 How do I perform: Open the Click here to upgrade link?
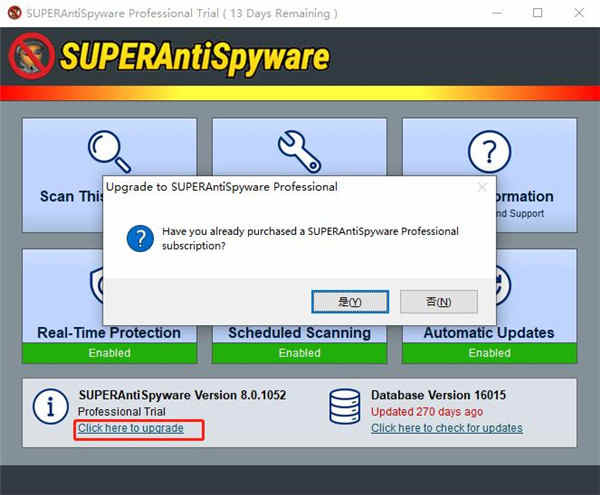point(131,428)
